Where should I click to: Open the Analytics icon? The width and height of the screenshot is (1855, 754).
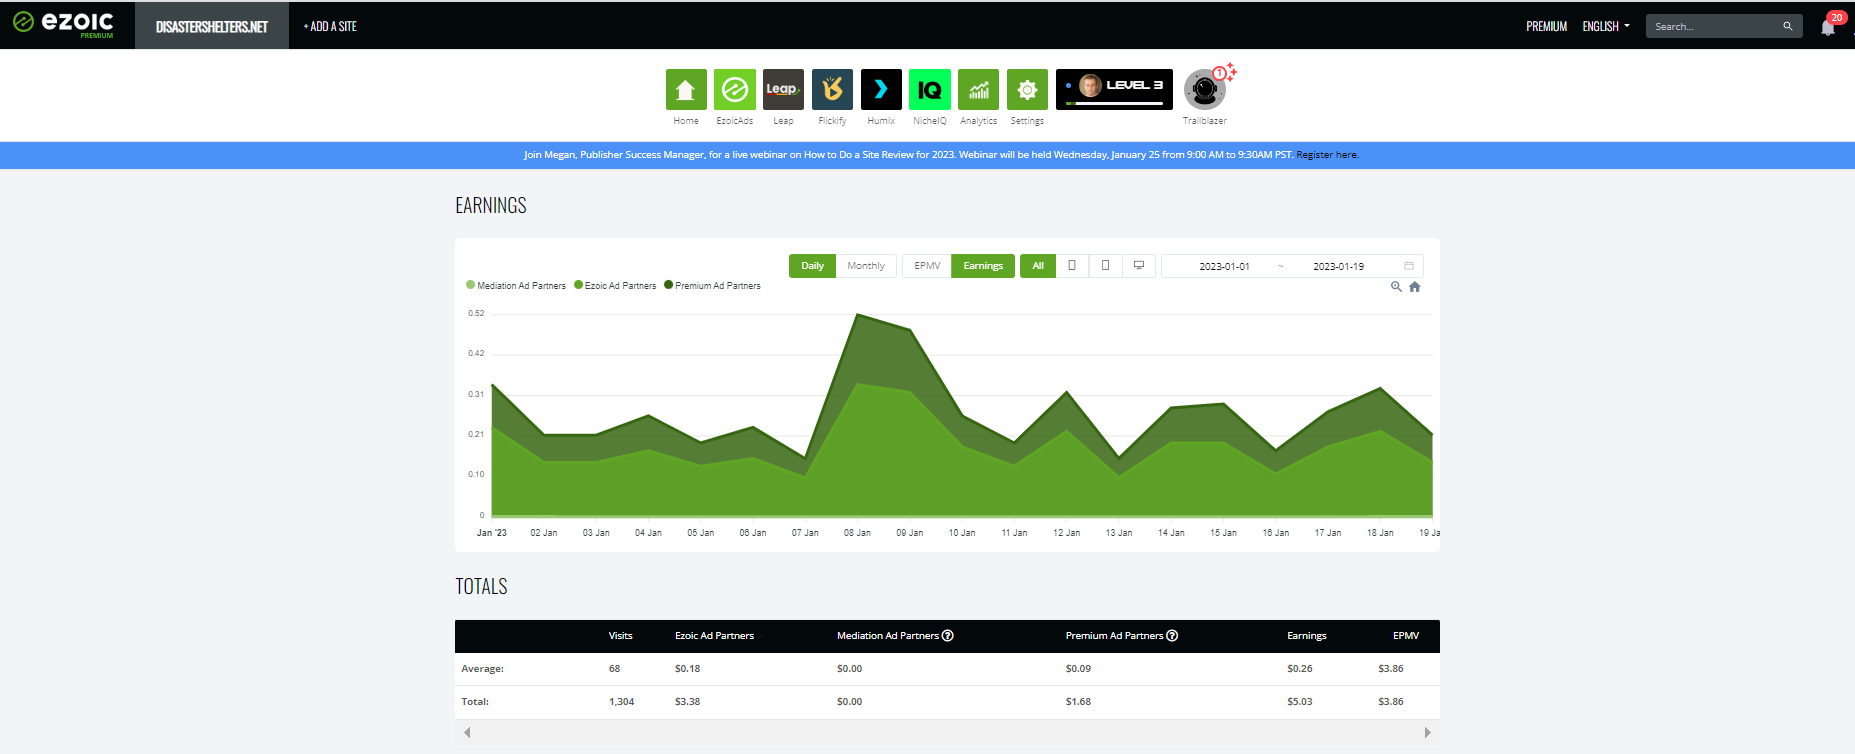978,89
